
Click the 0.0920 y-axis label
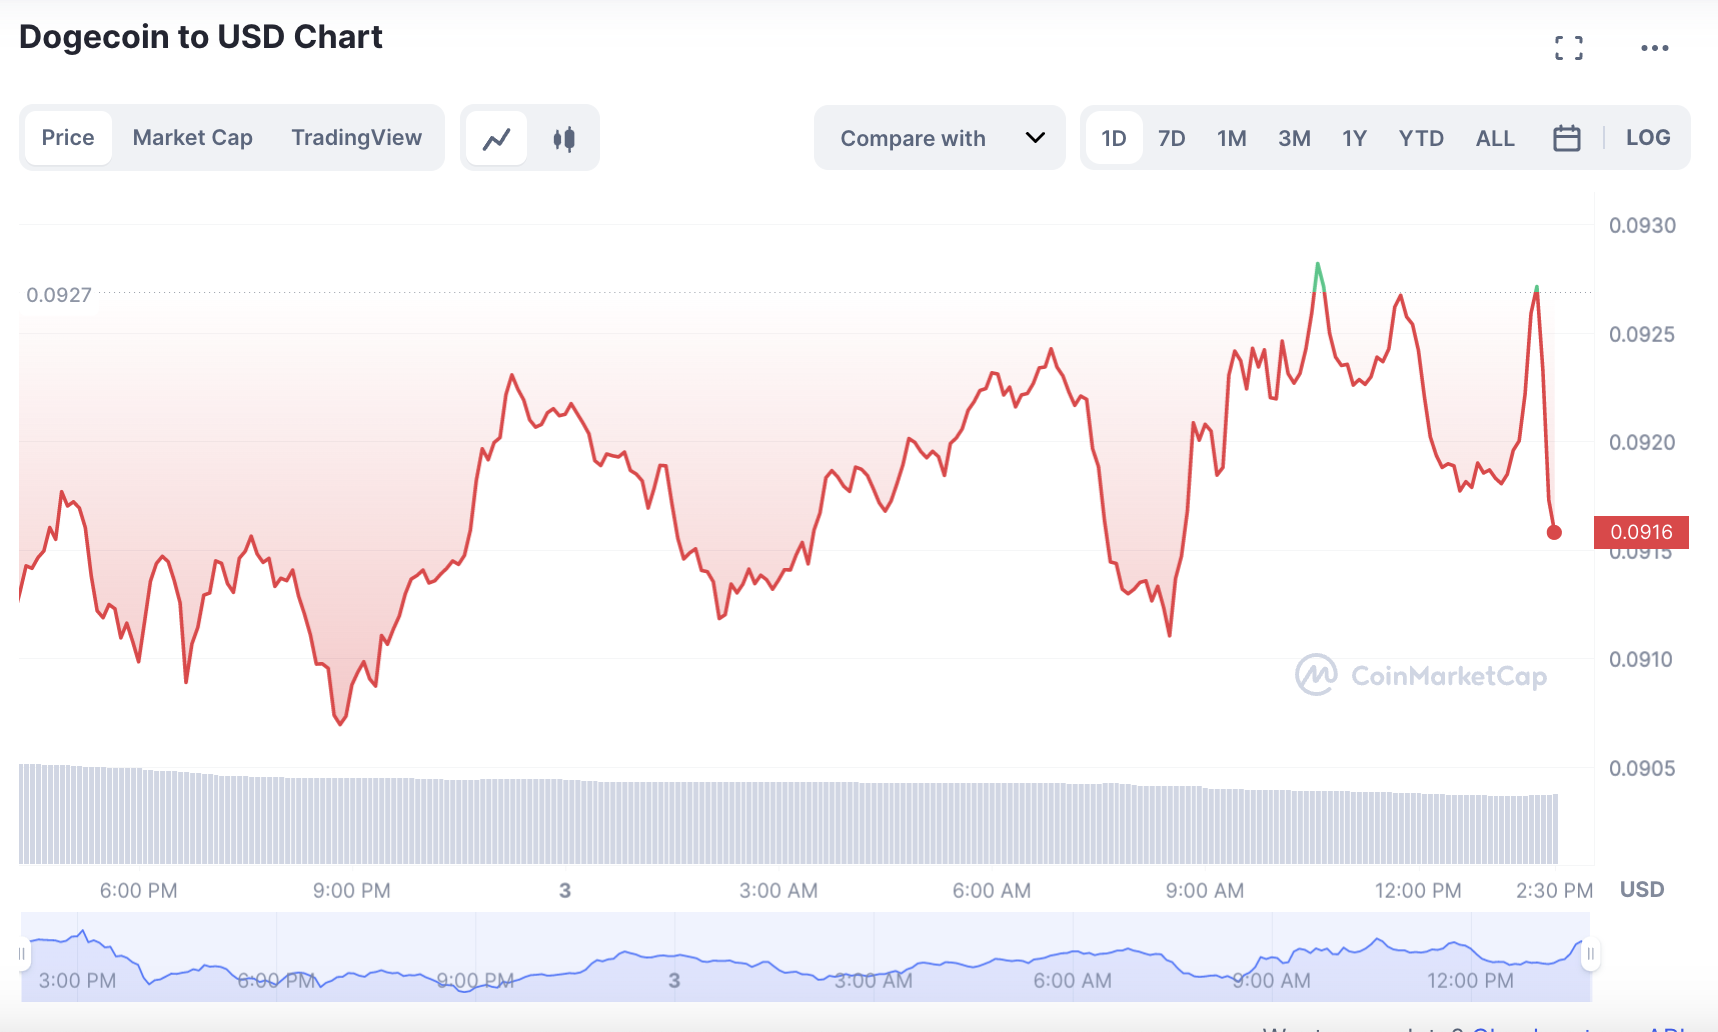1642,443
